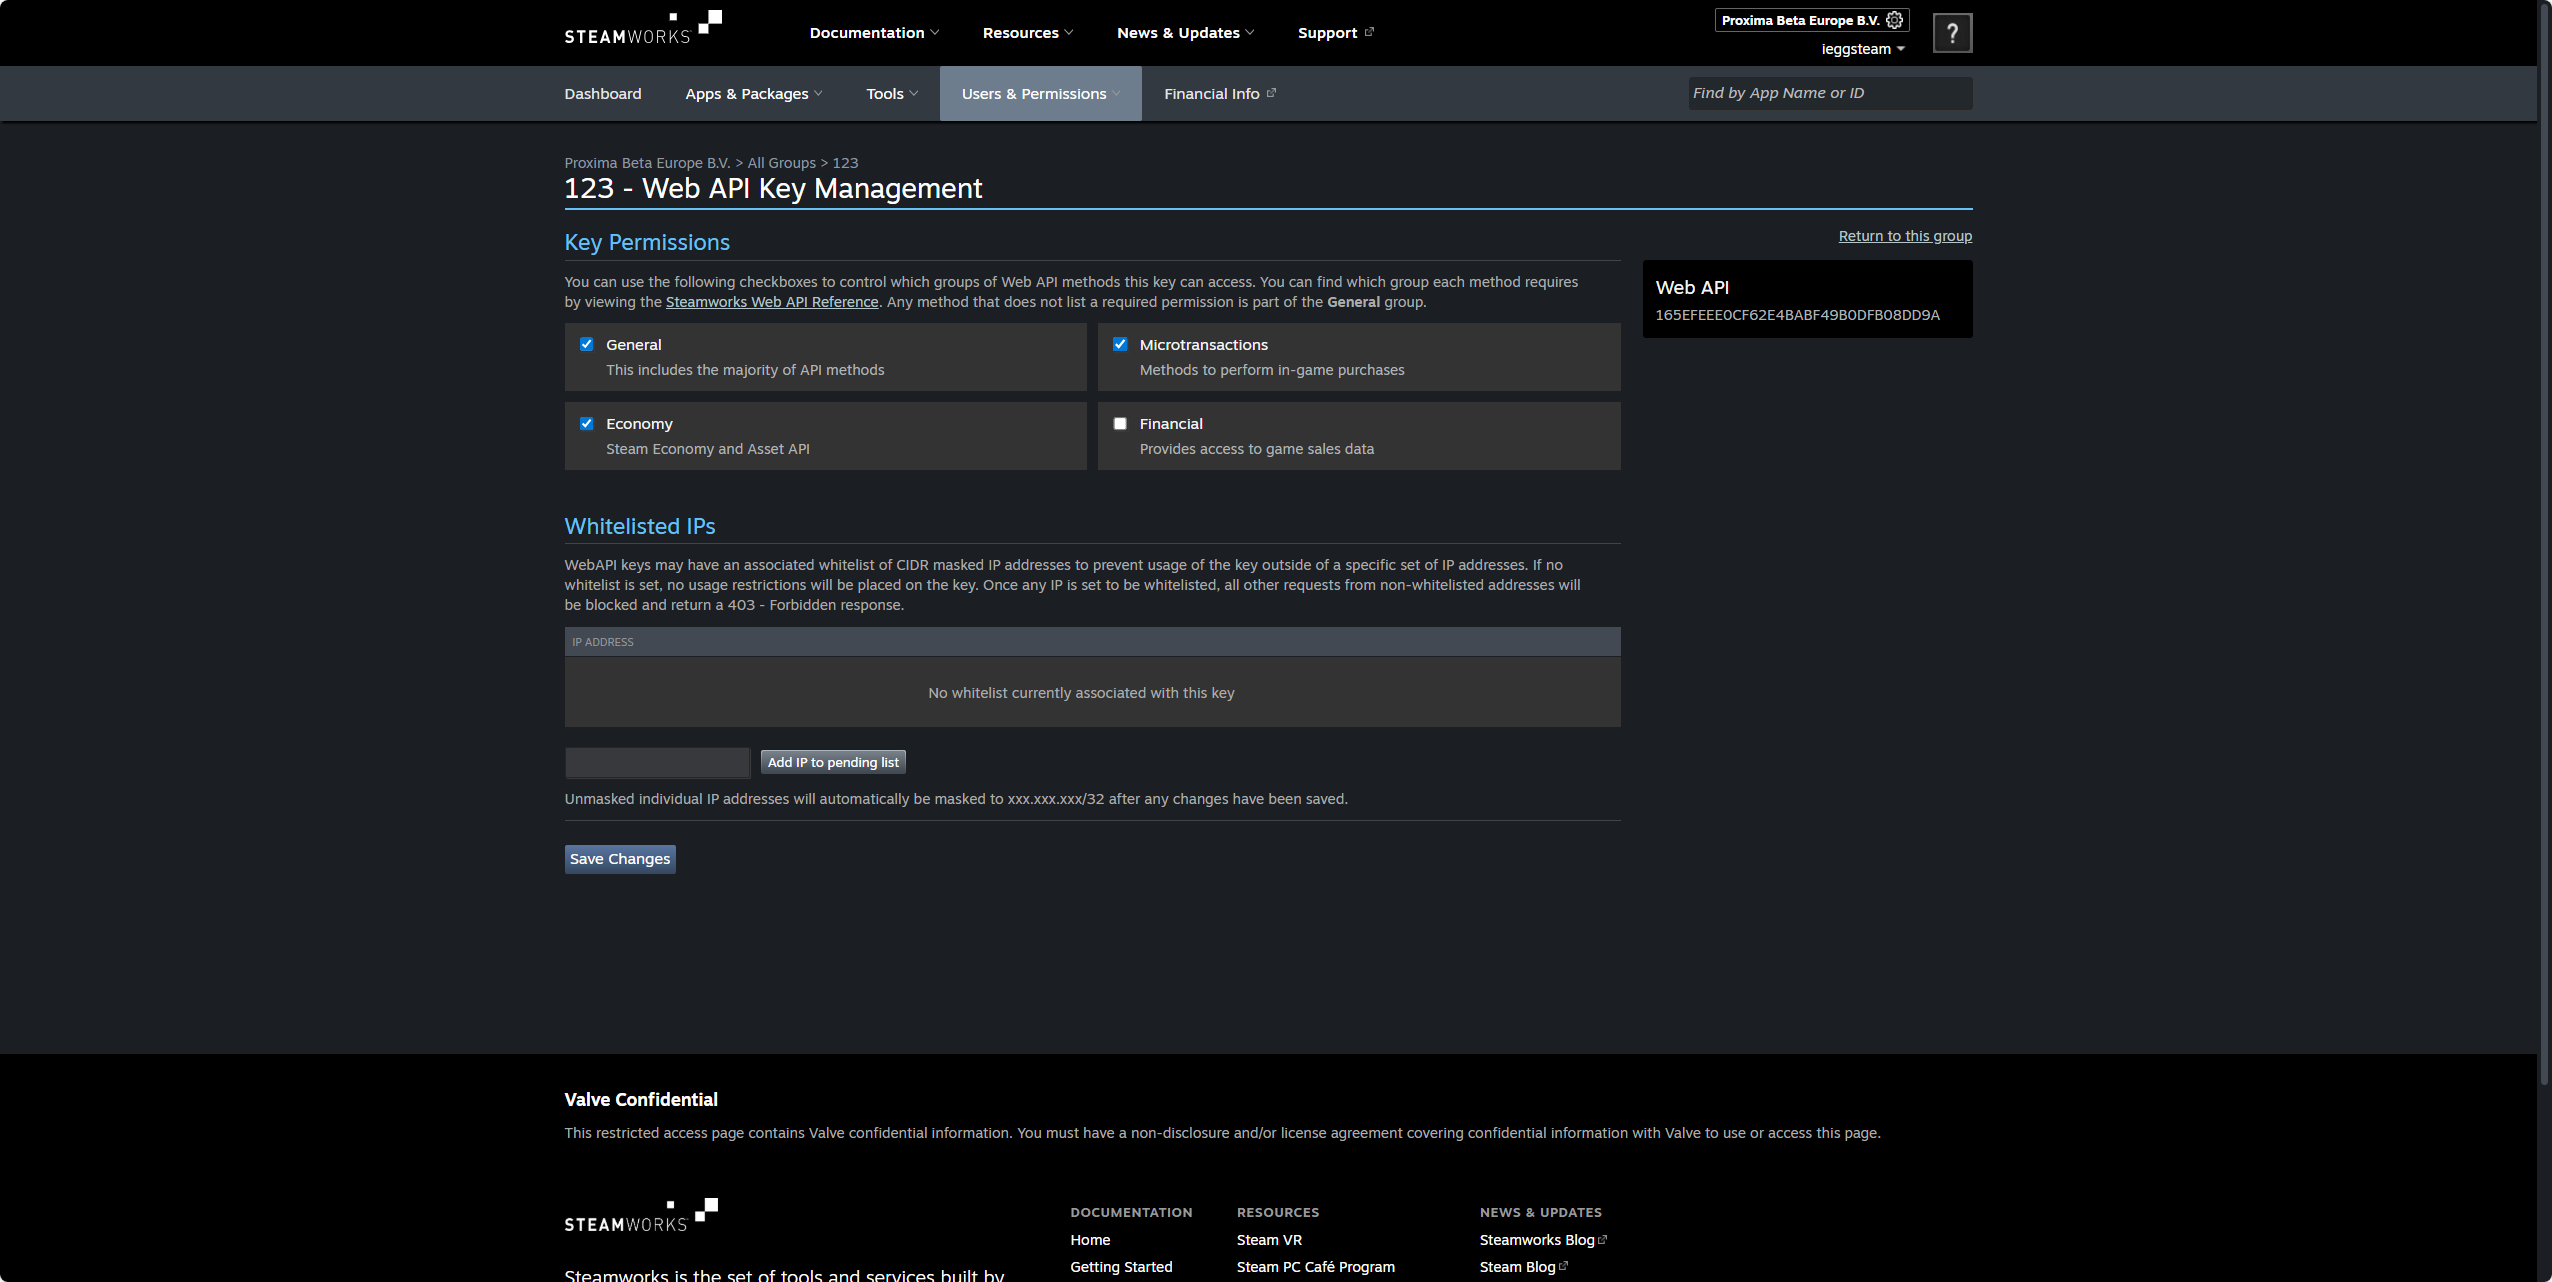Viewport: 2552px width, 1282px height.
Task: Click the IP address input field
Action: pos(657,762)
